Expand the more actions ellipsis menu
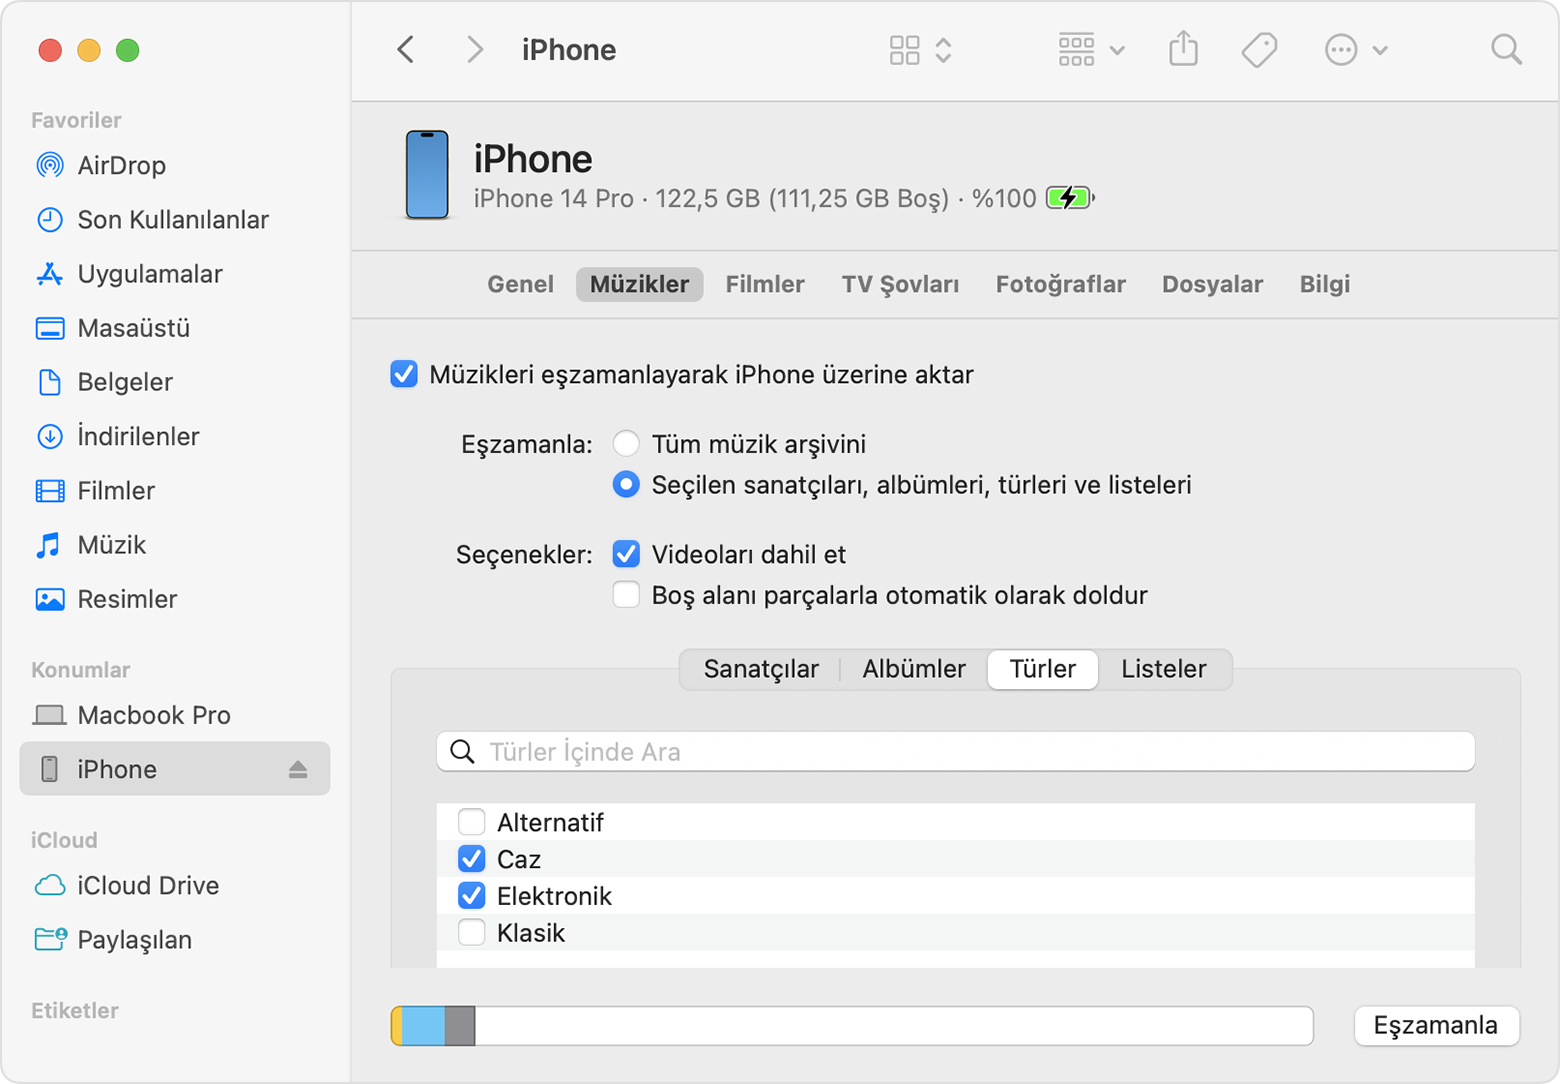The image size is (1560, 1084). point(1355,49)
